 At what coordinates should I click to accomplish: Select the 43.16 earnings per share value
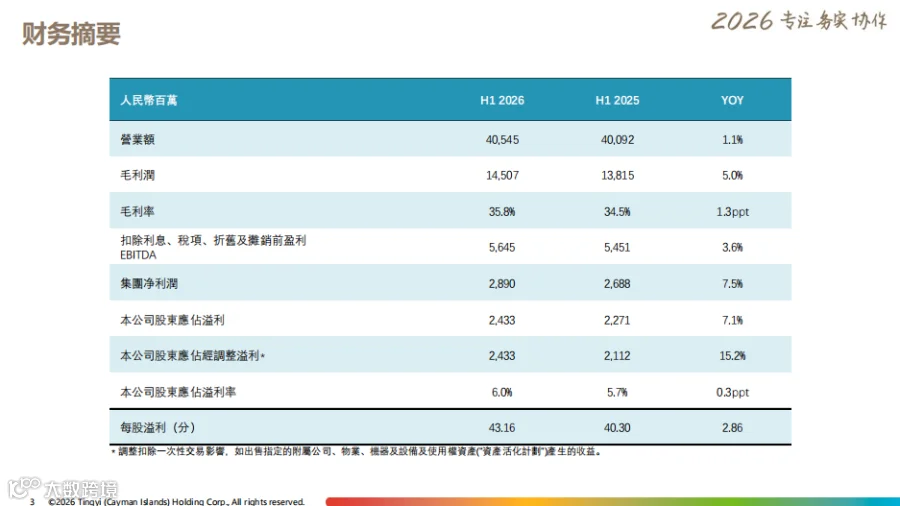(x=502, y=428)
